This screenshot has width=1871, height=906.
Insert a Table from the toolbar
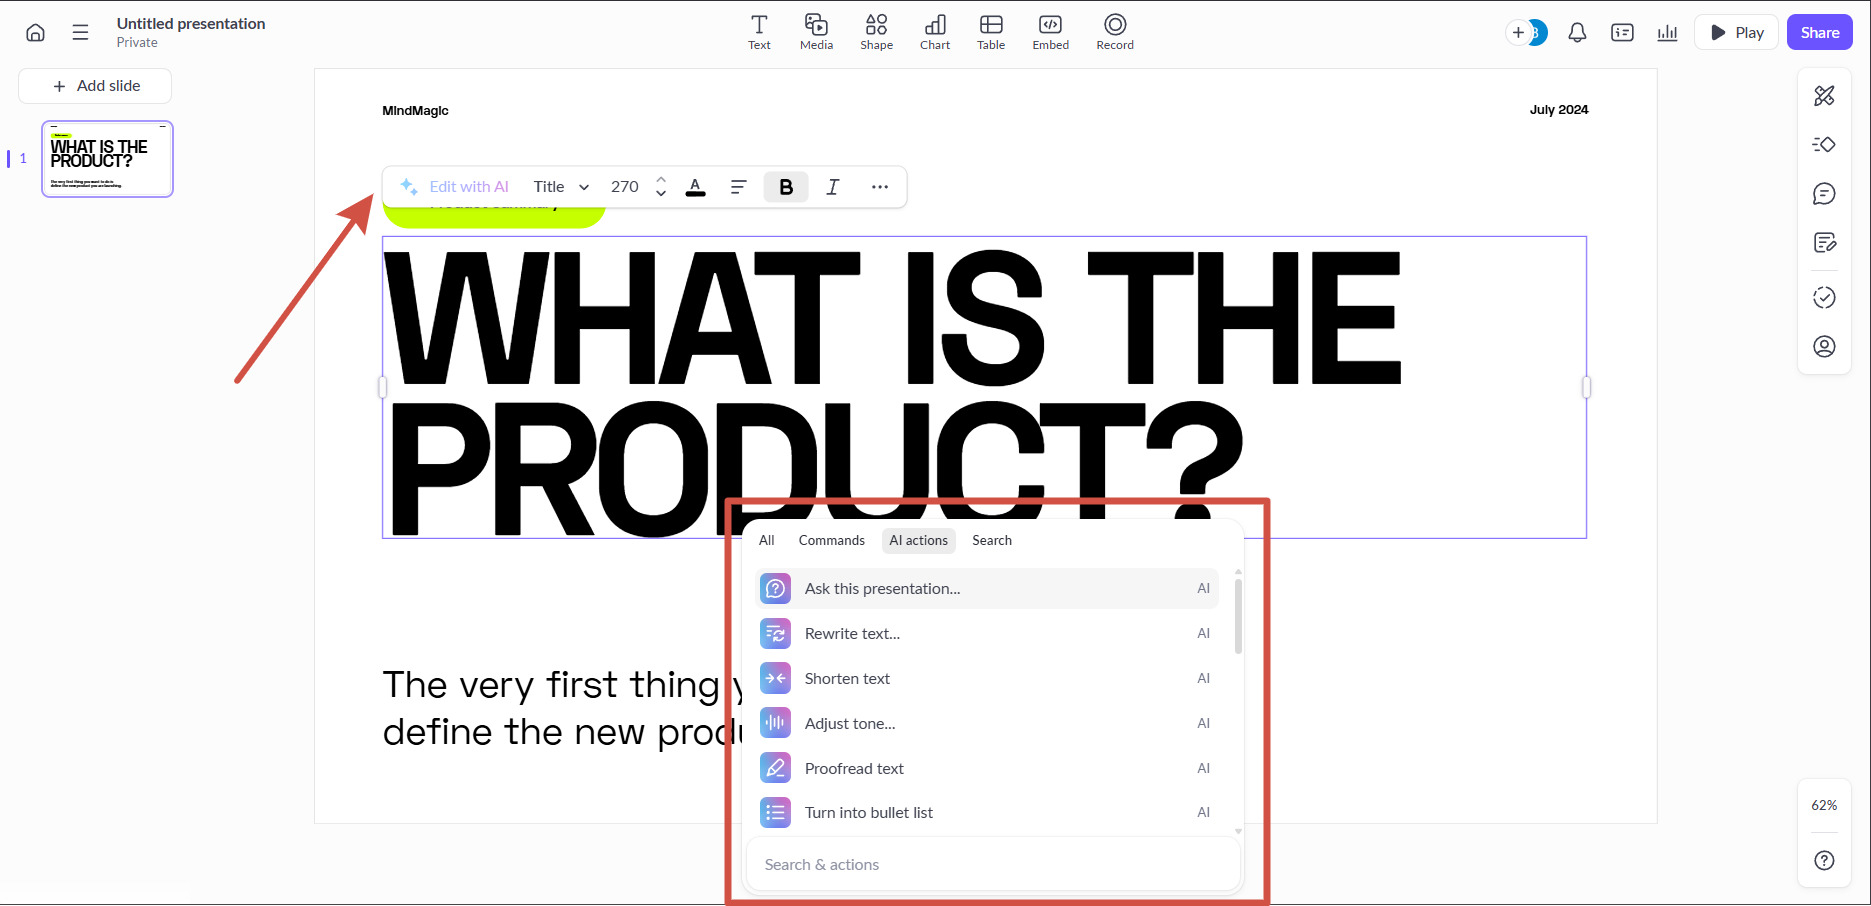pyautogui.click(x=991, y=32)
